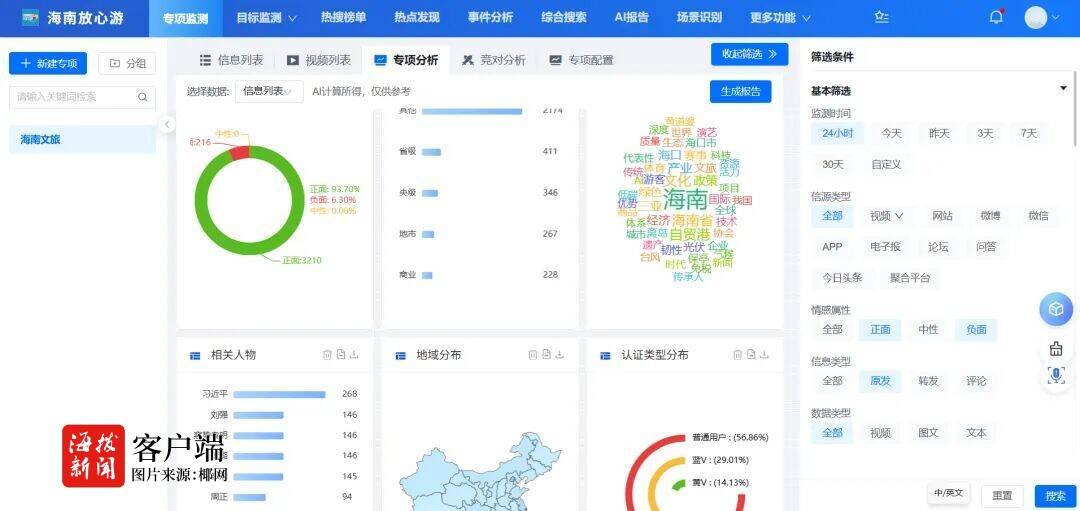
Task: Click the search magnifier in keyword box
Action: tap(143, 97)
